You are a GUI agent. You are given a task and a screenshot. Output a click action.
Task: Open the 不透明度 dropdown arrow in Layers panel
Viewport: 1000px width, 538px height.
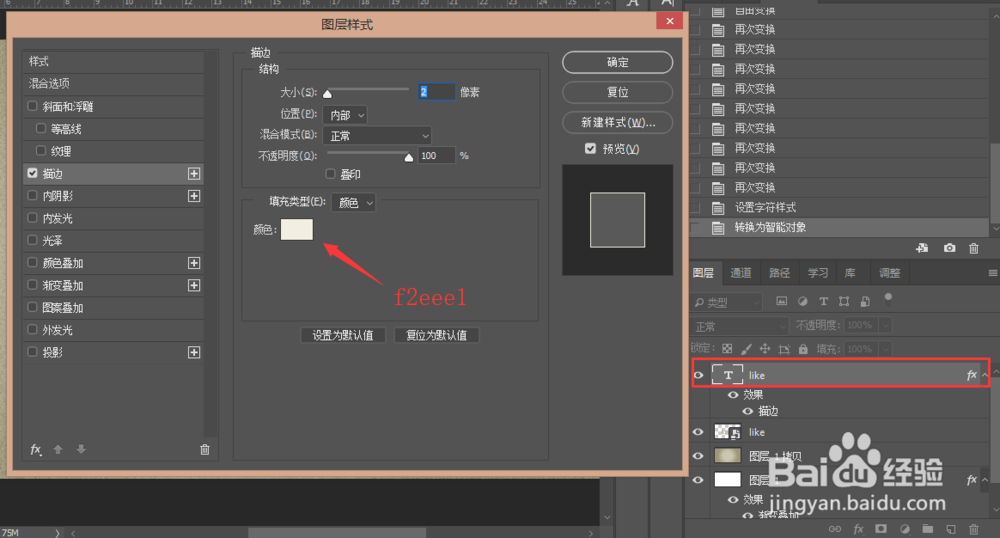click(885, 325)
